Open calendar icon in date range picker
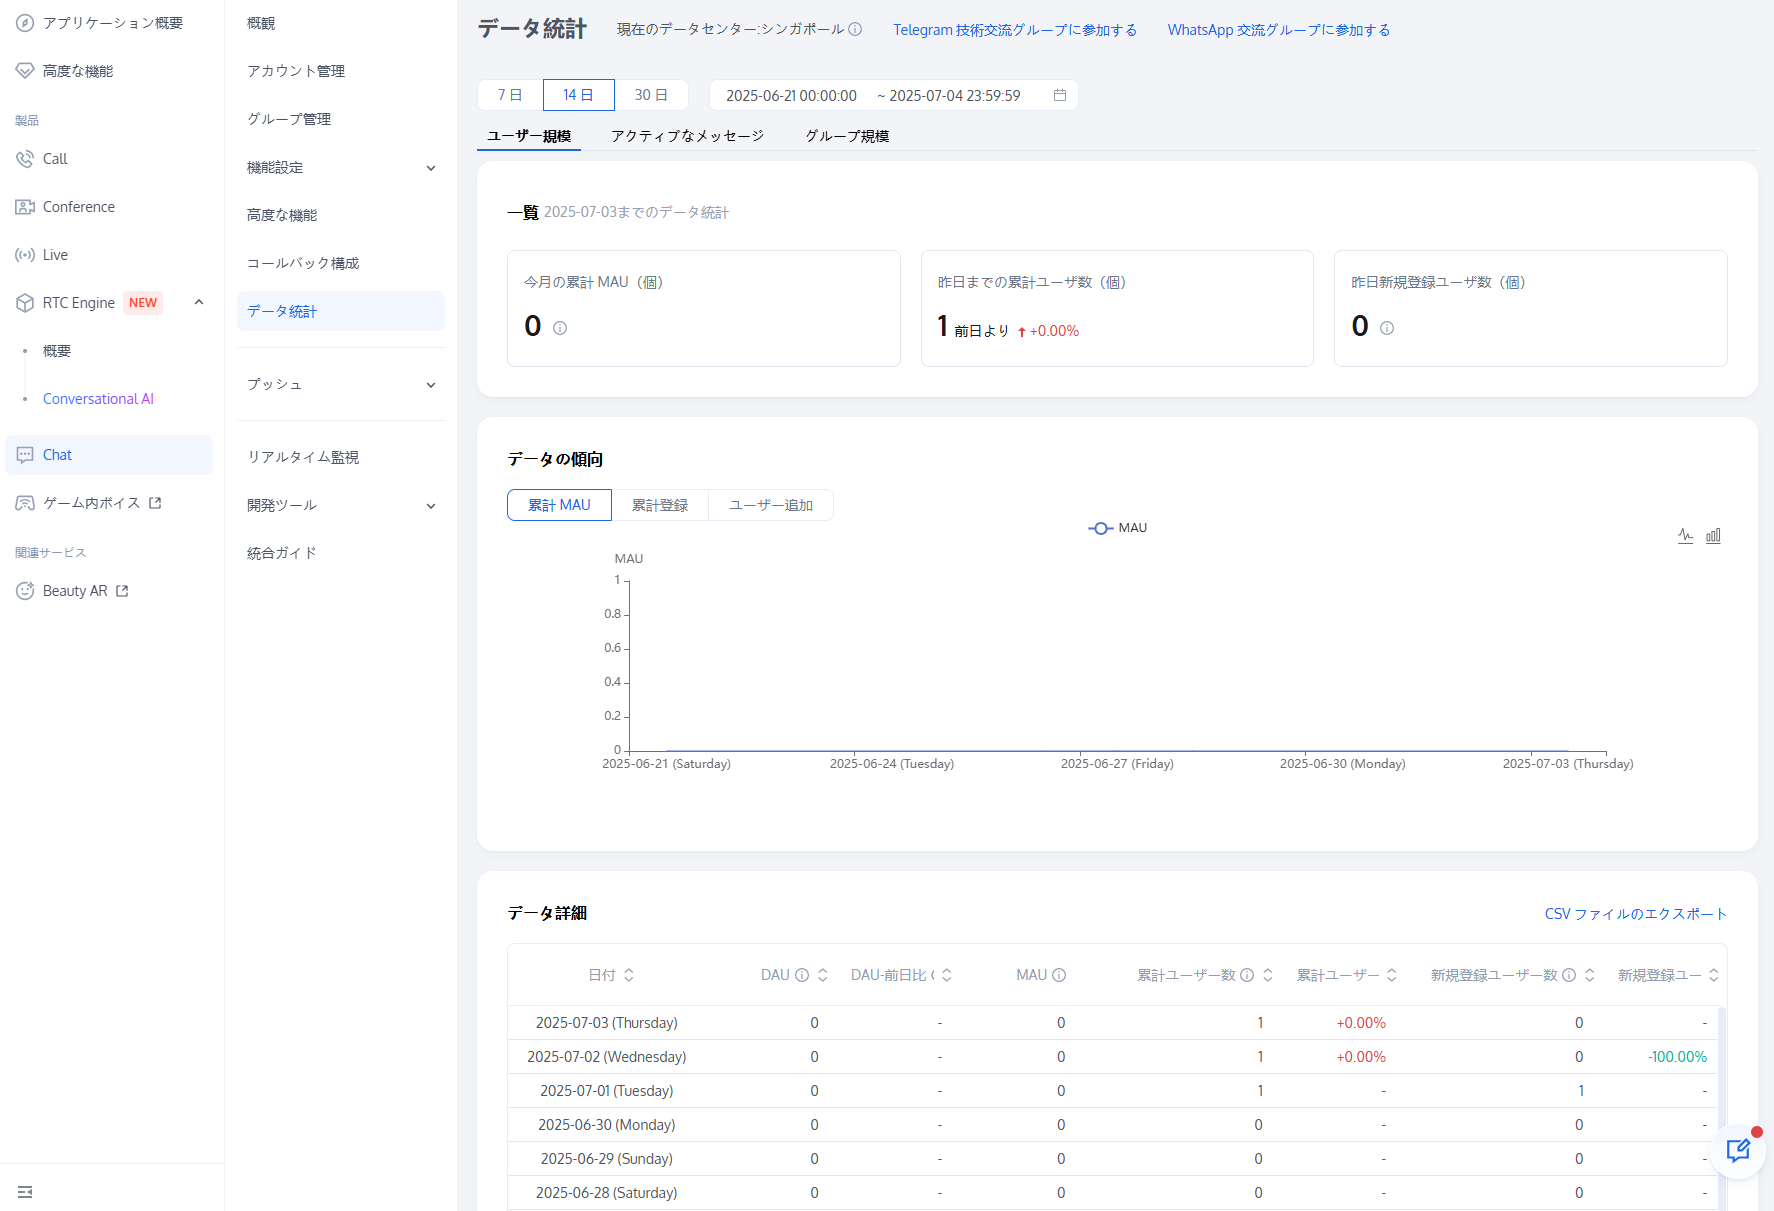 click(x=1060, y=95)
